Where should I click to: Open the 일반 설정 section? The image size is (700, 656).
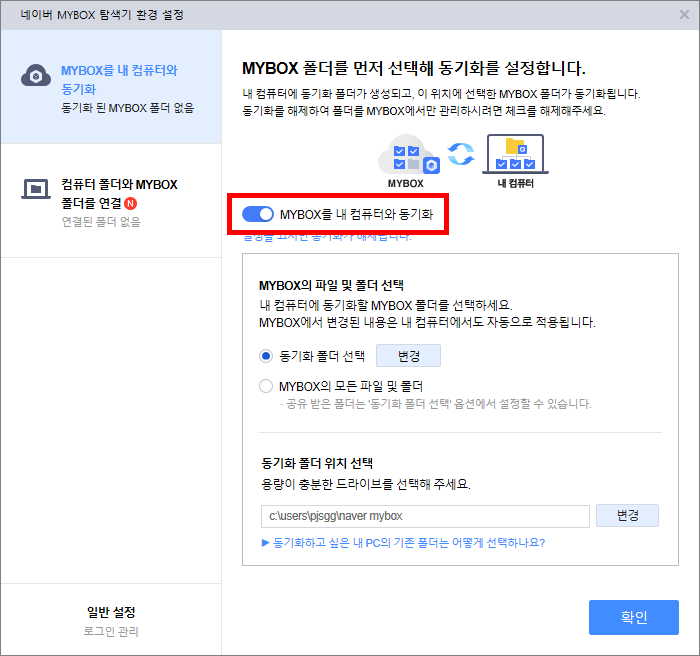click(111, 620)
